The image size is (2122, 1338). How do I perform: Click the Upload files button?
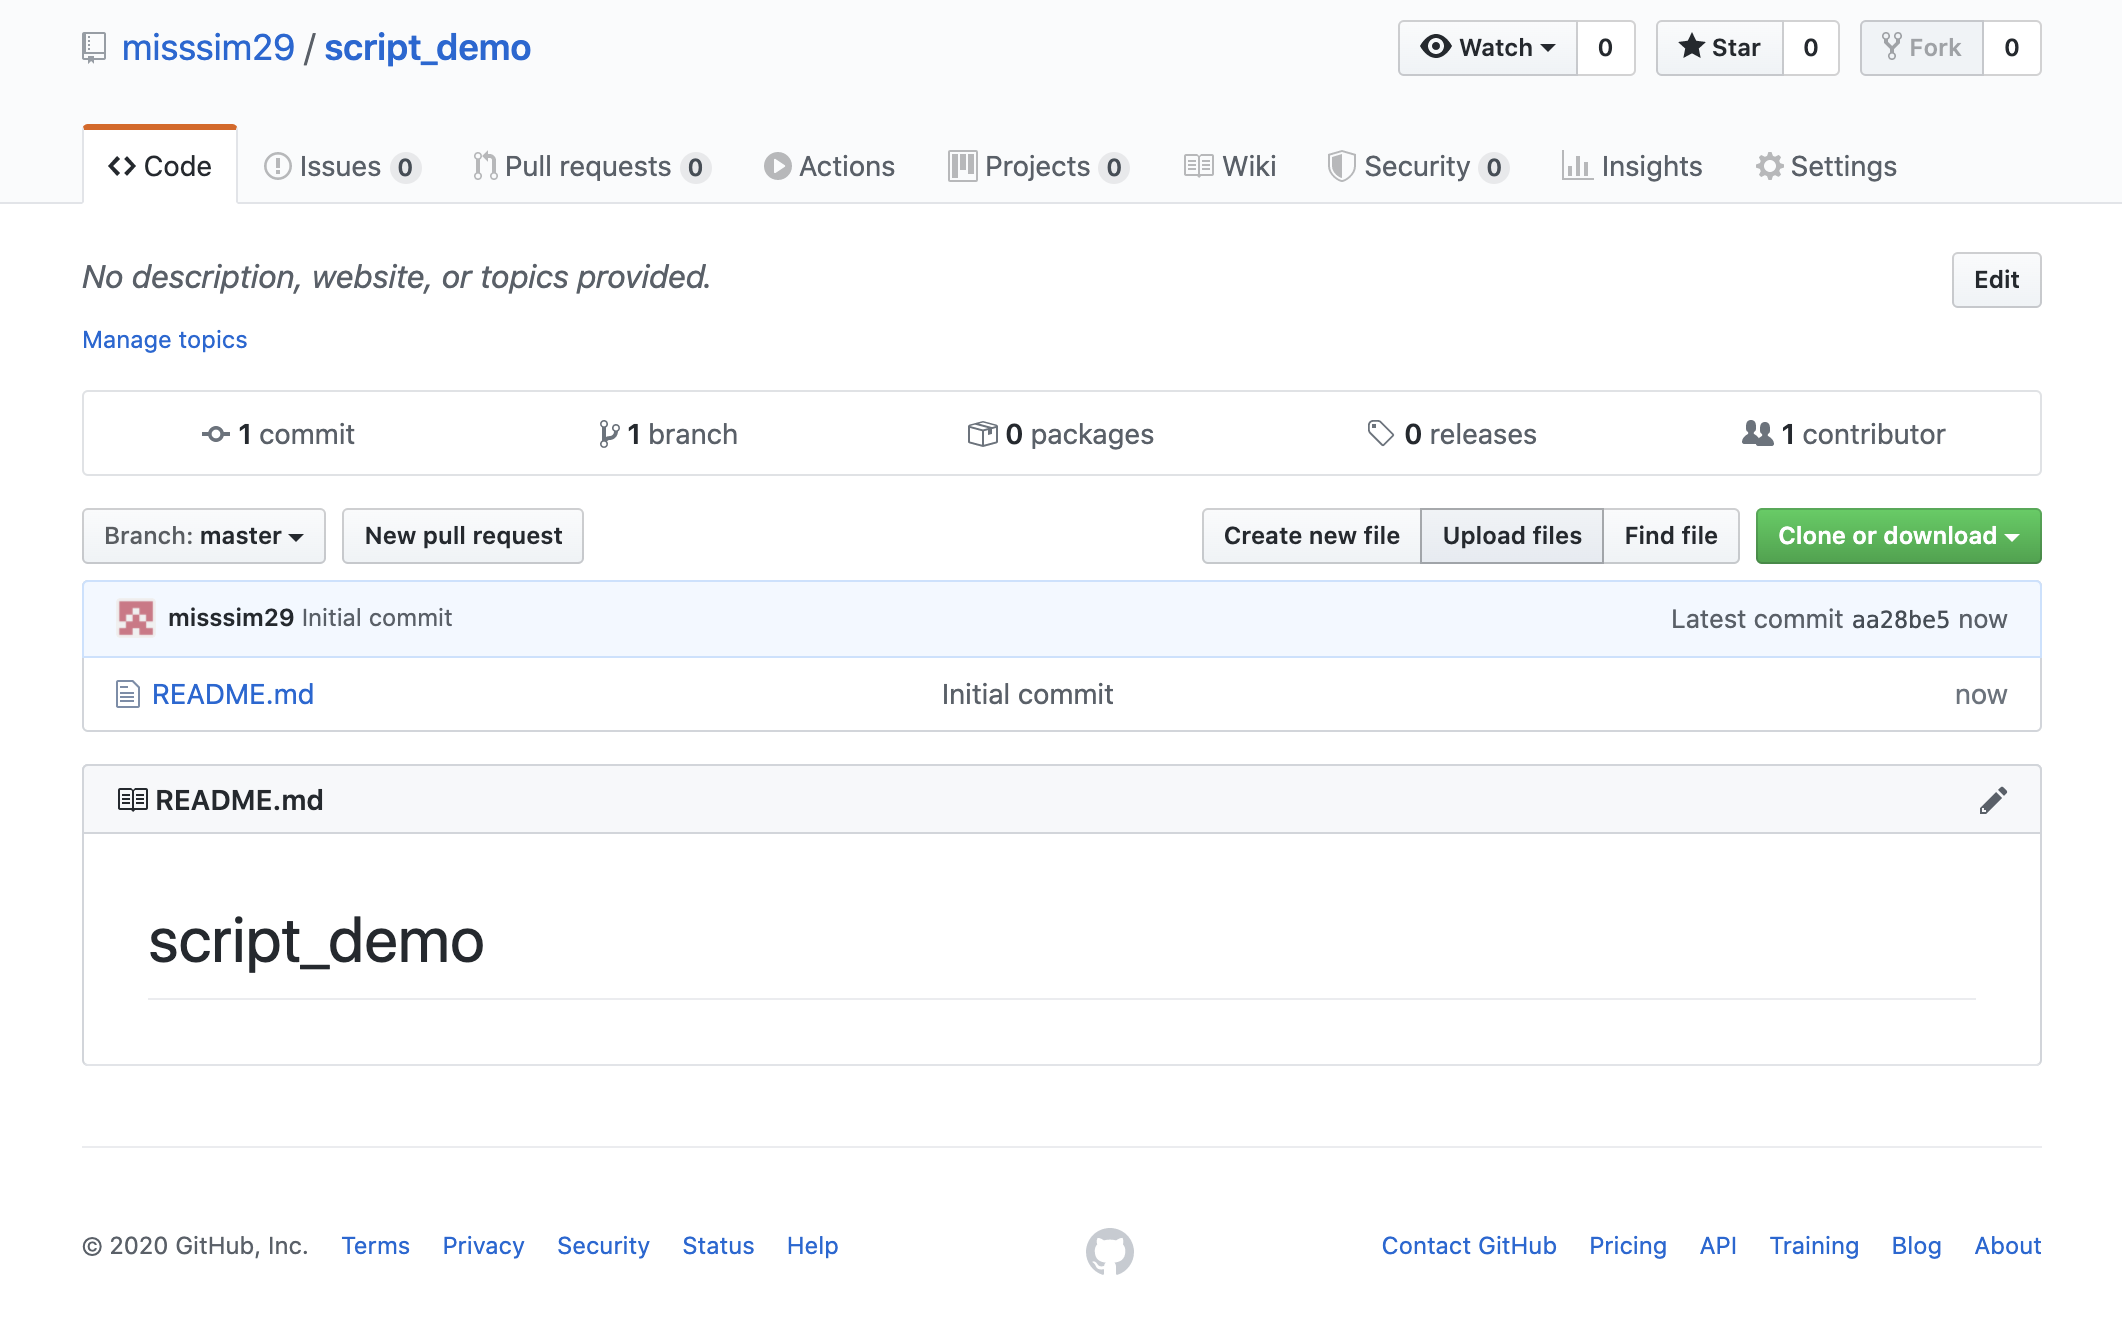(x=1511, y=536)
